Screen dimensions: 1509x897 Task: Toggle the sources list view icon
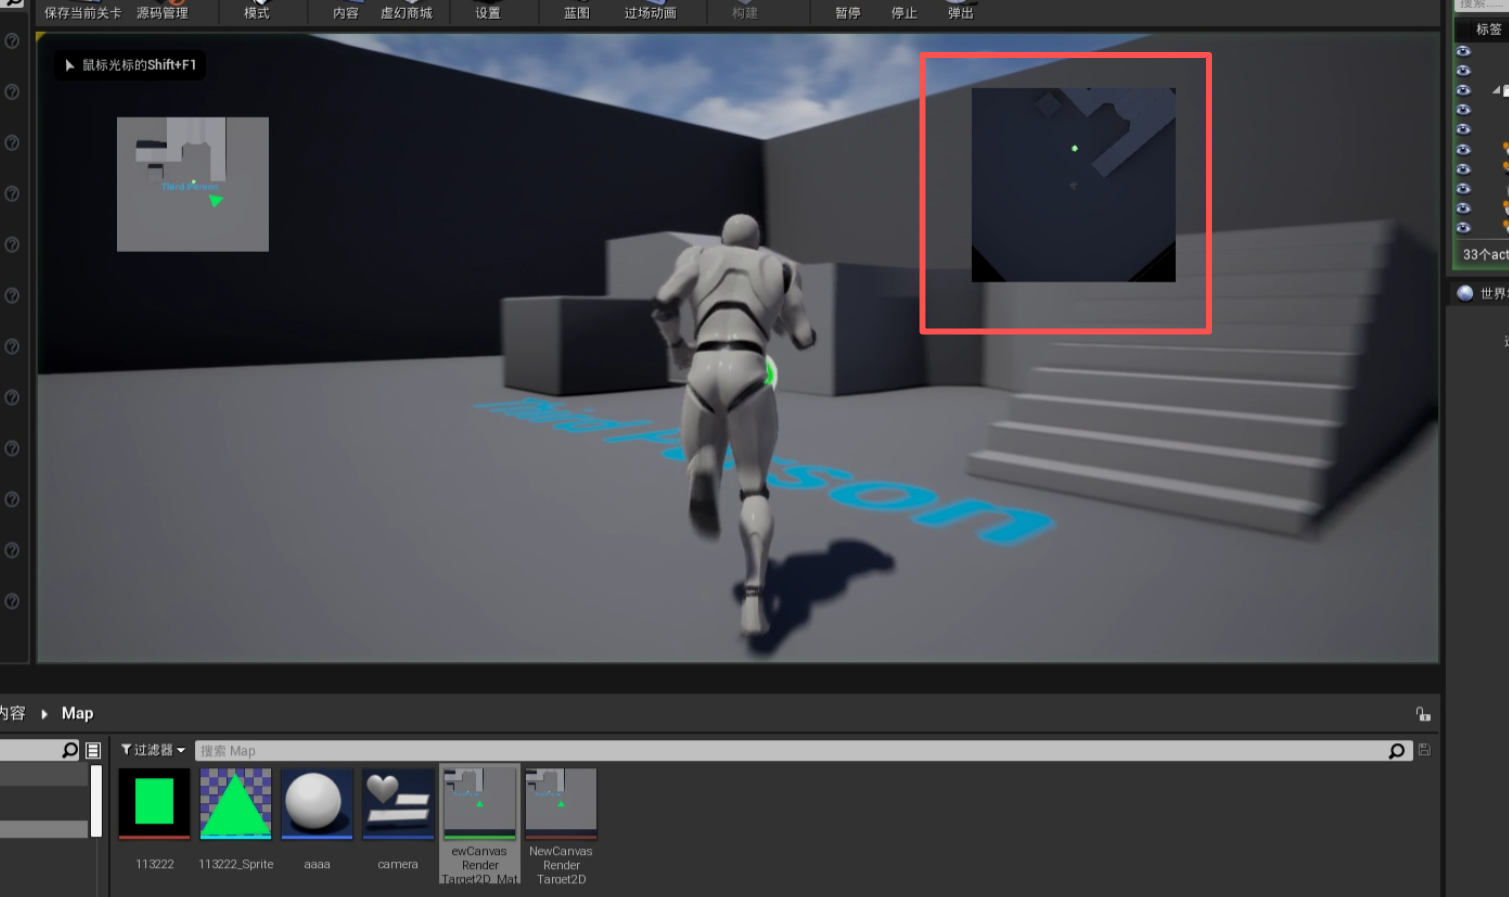(93, 750)
